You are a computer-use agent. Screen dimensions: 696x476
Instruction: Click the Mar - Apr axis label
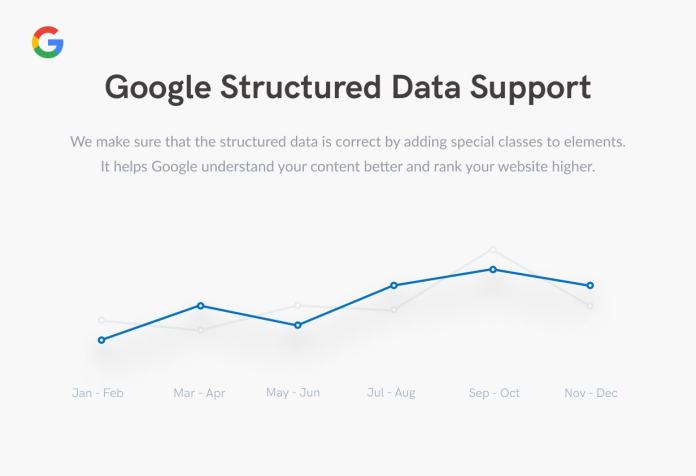(x=199, y=393)
